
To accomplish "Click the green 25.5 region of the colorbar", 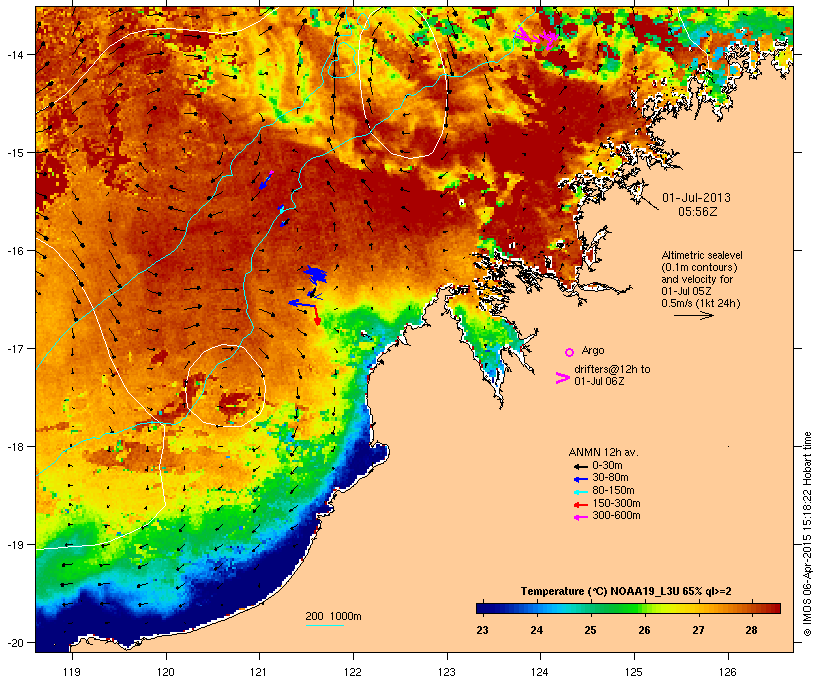I will tap(617, 608).
